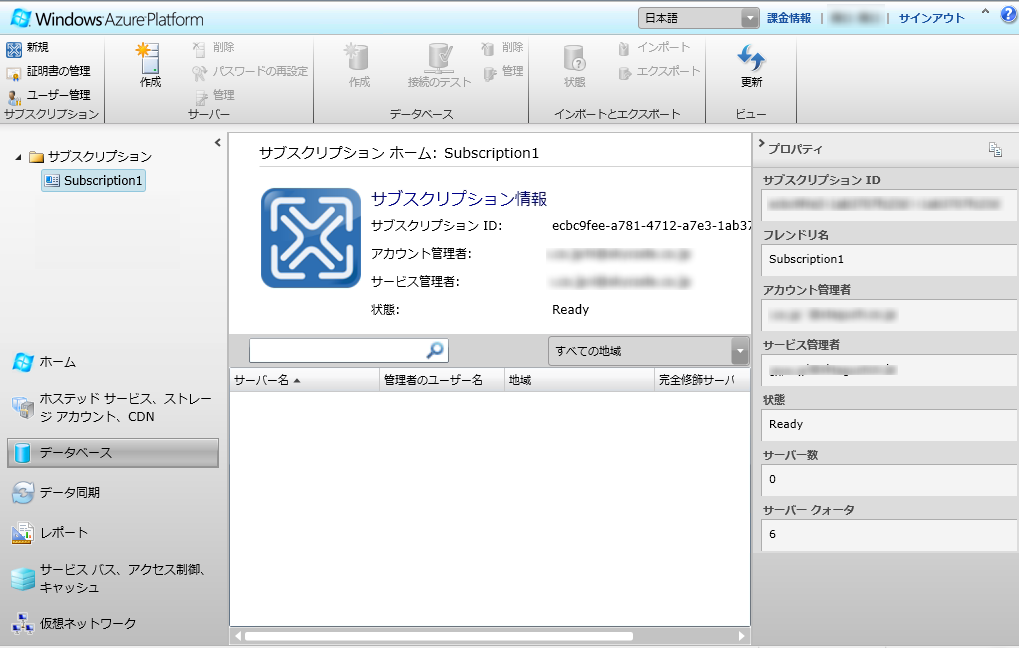Open 証明書の管理 certificate management

pyautogui.click(x=49, y=71)
